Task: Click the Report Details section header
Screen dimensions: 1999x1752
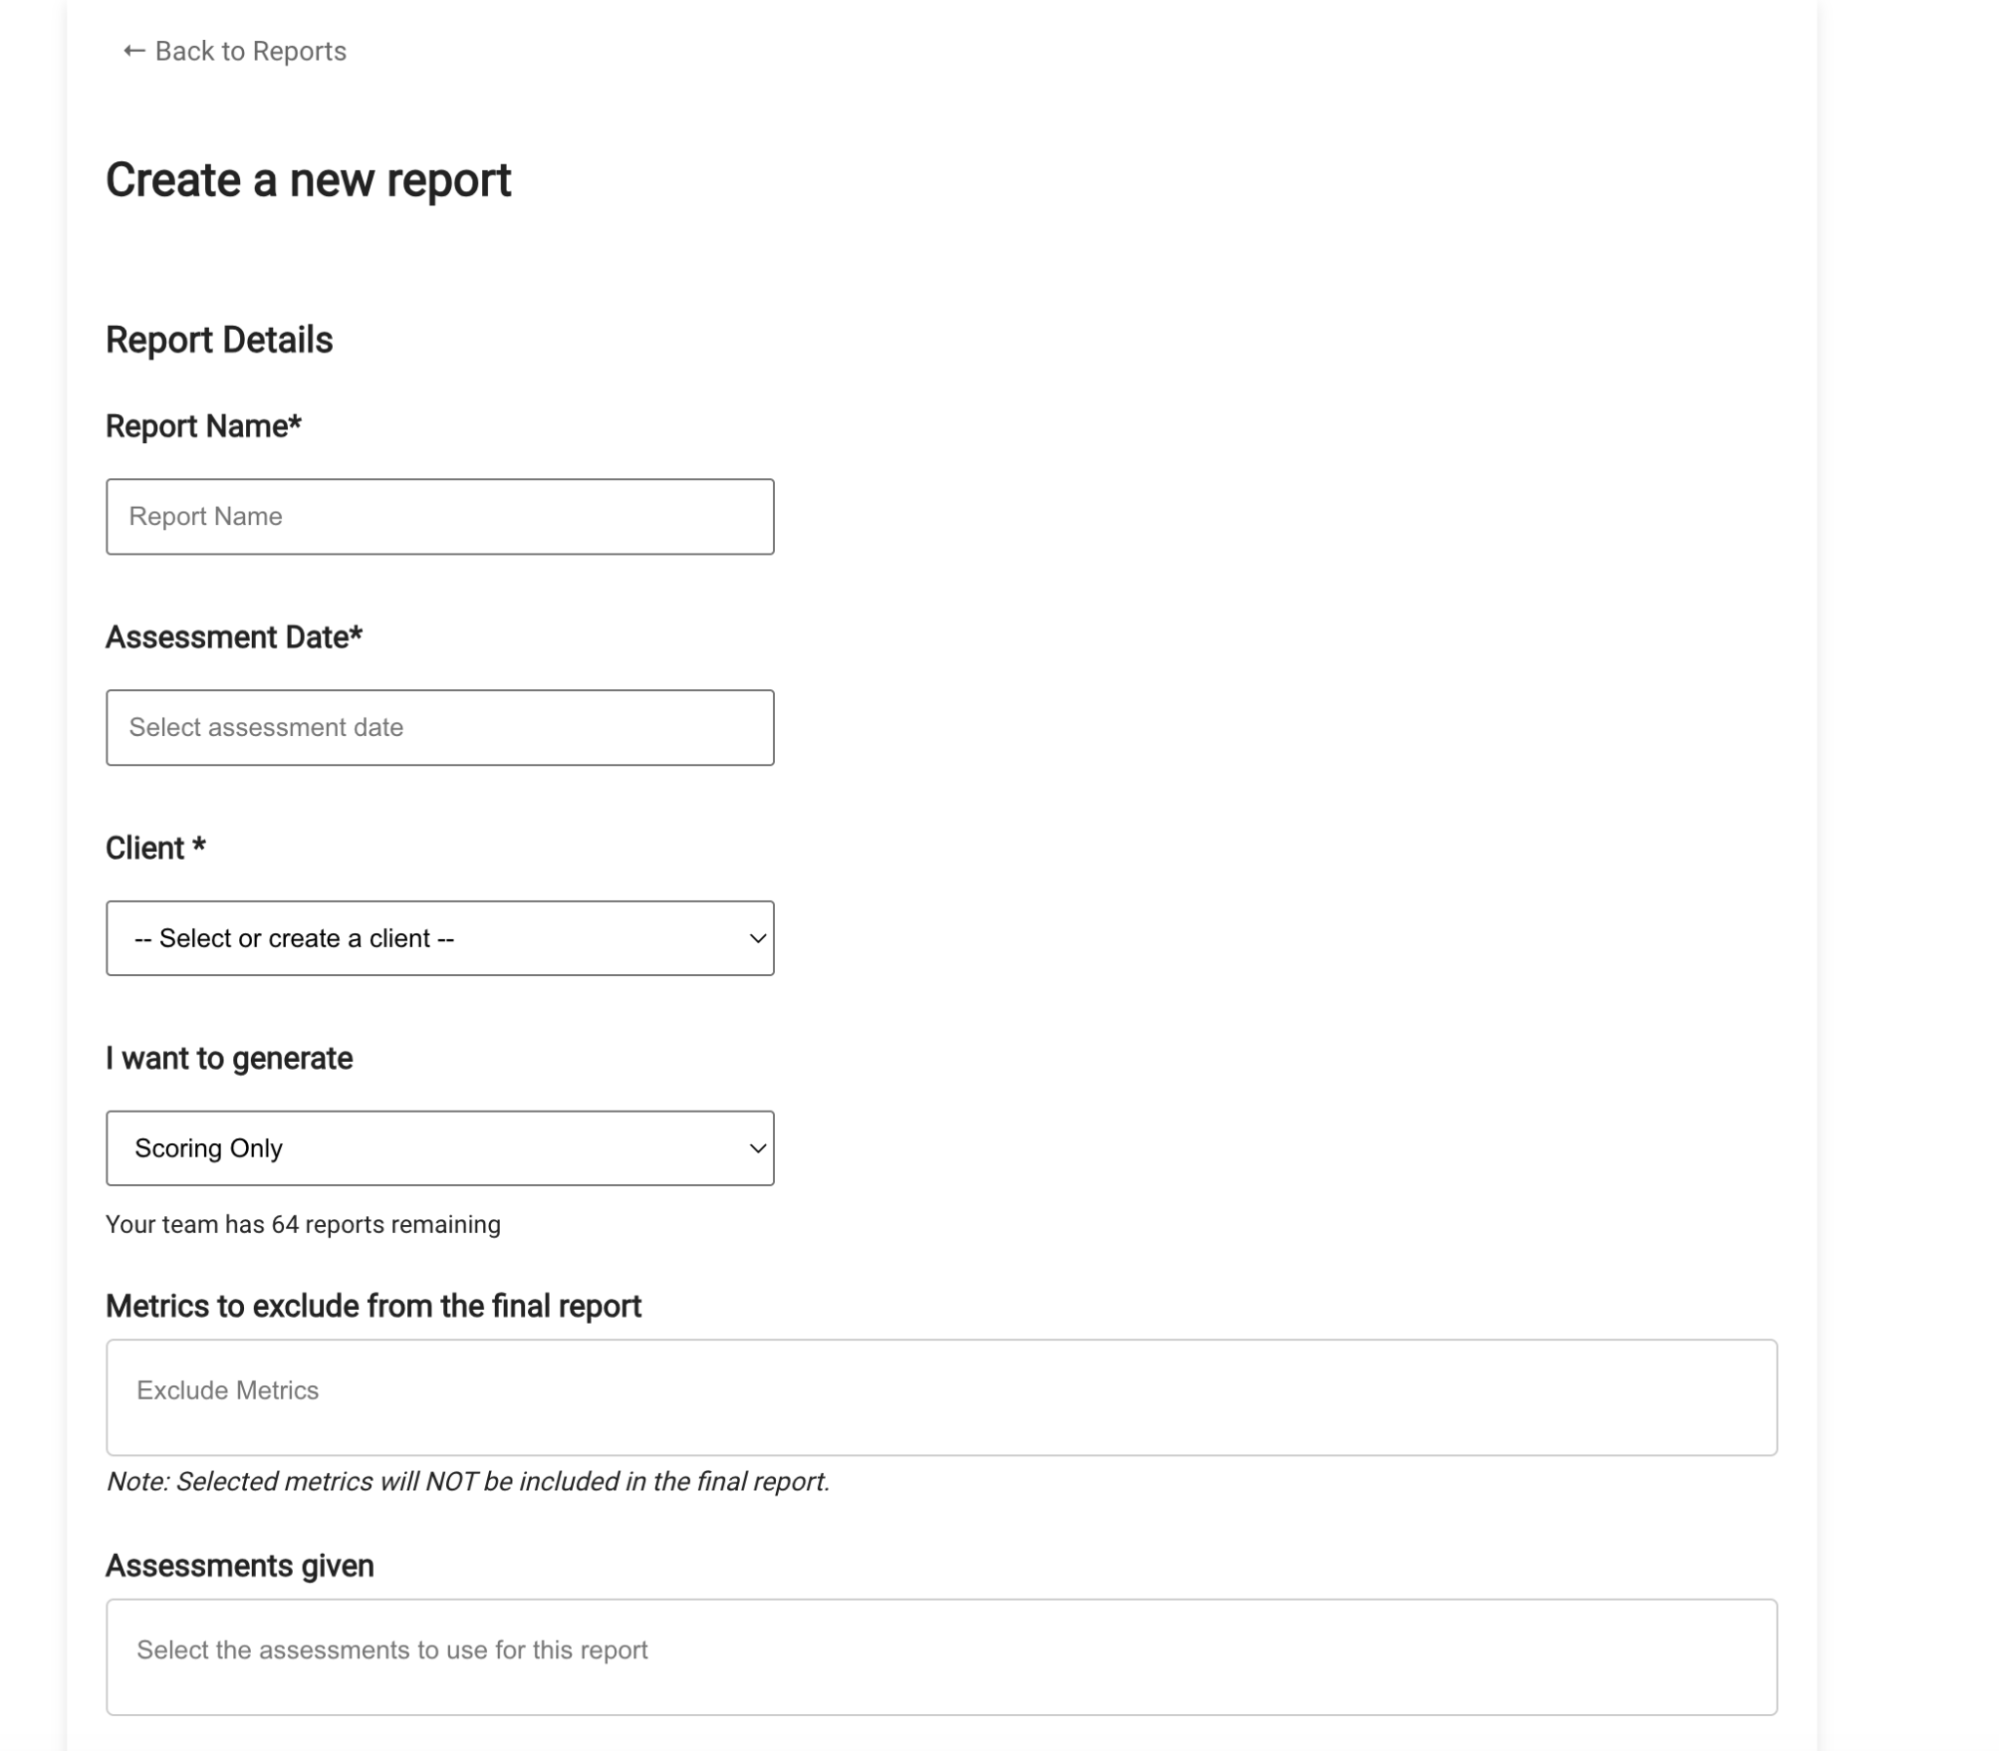Action: click(219, 339)
